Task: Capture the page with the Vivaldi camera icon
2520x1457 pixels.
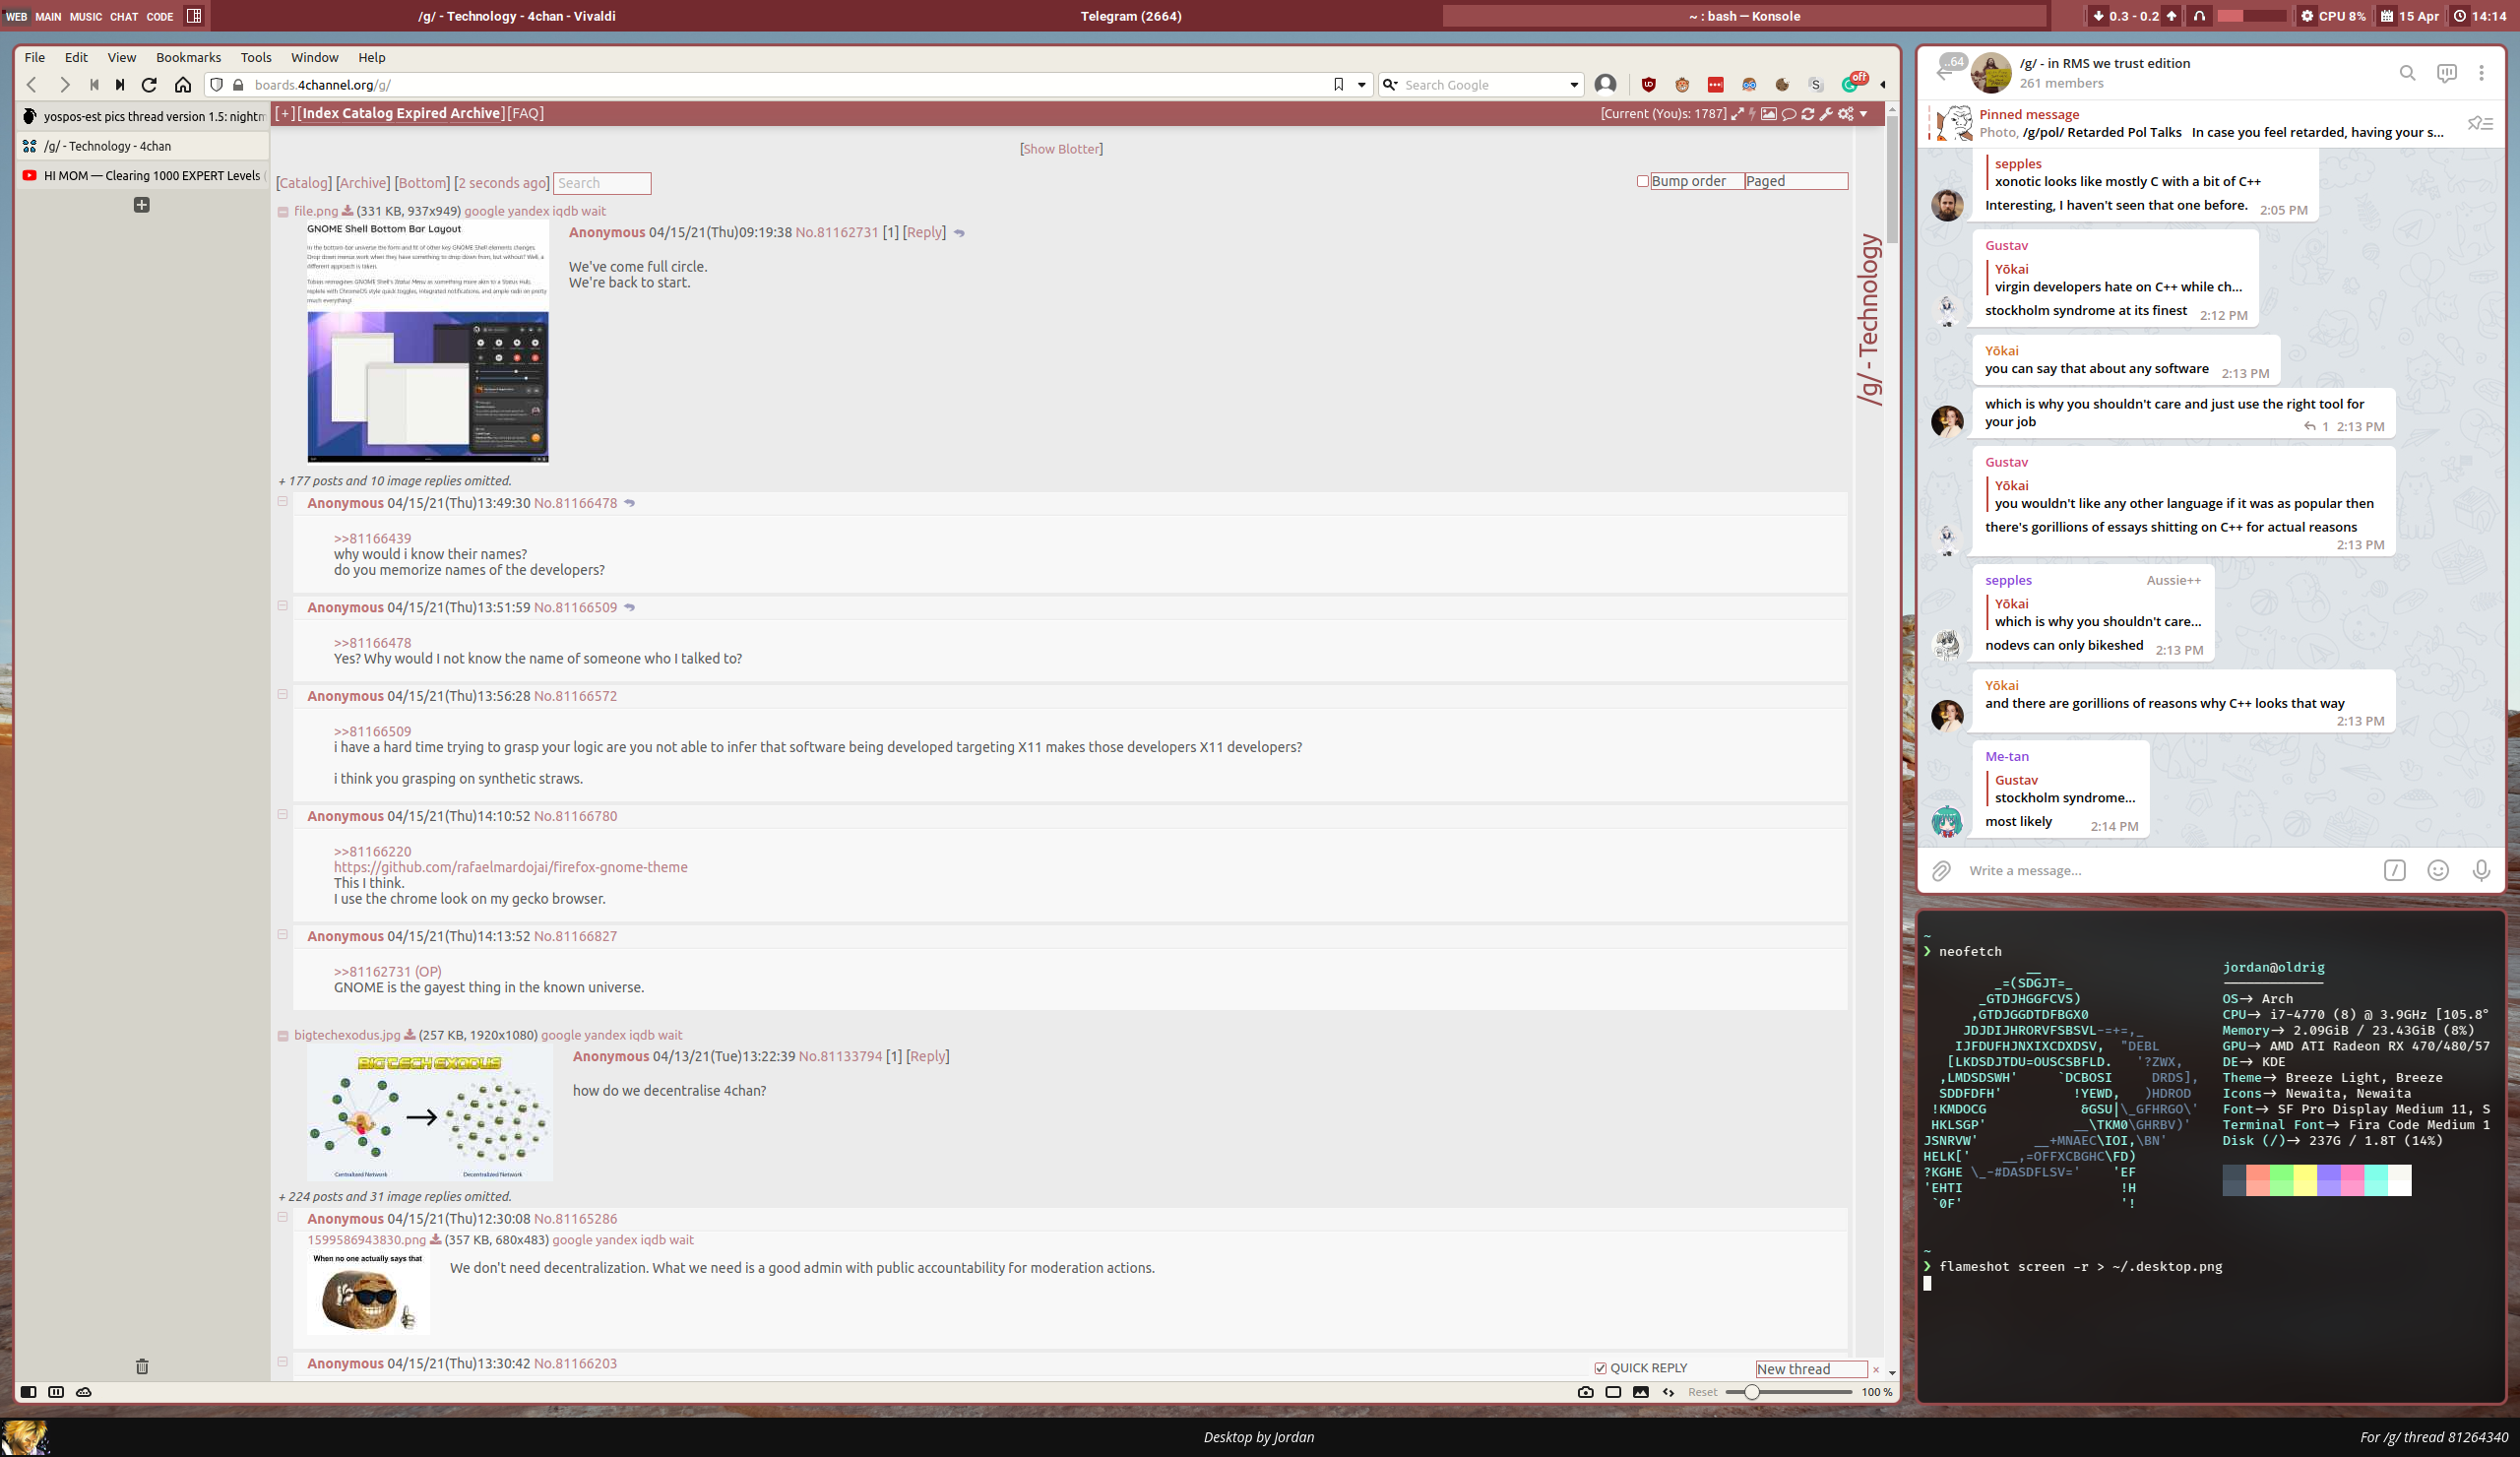Action: [x=1585, y=1392]
